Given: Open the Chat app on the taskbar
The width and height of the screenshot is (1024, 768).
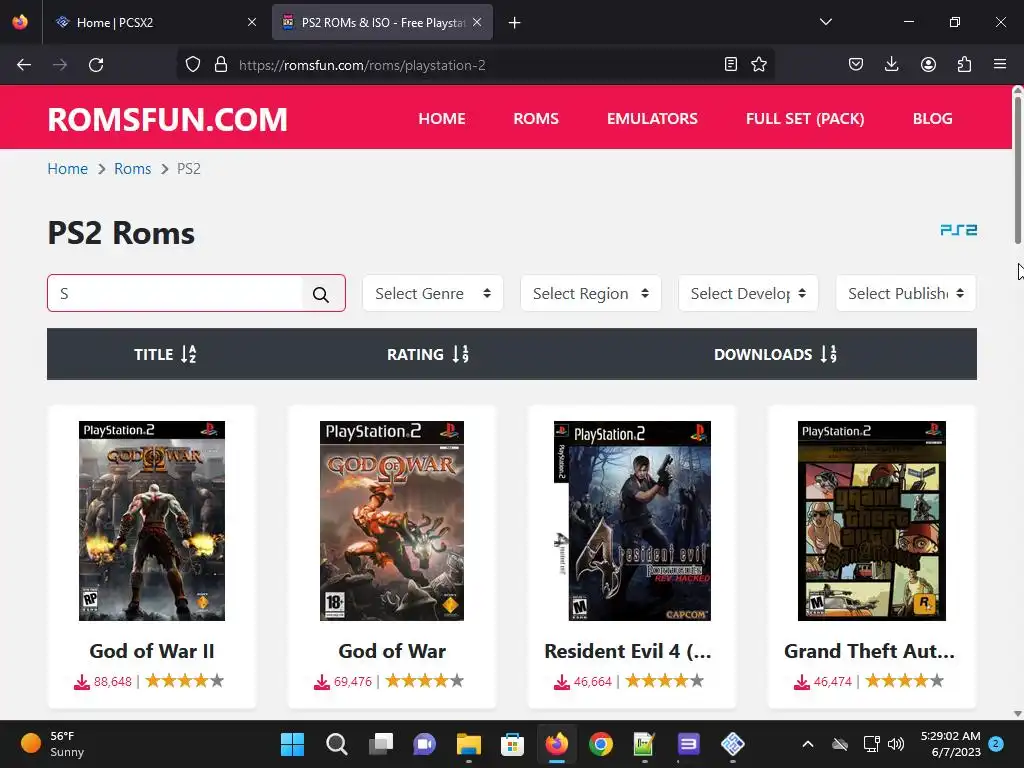Looking at the screenshot, I should click(x=424, y=744).
